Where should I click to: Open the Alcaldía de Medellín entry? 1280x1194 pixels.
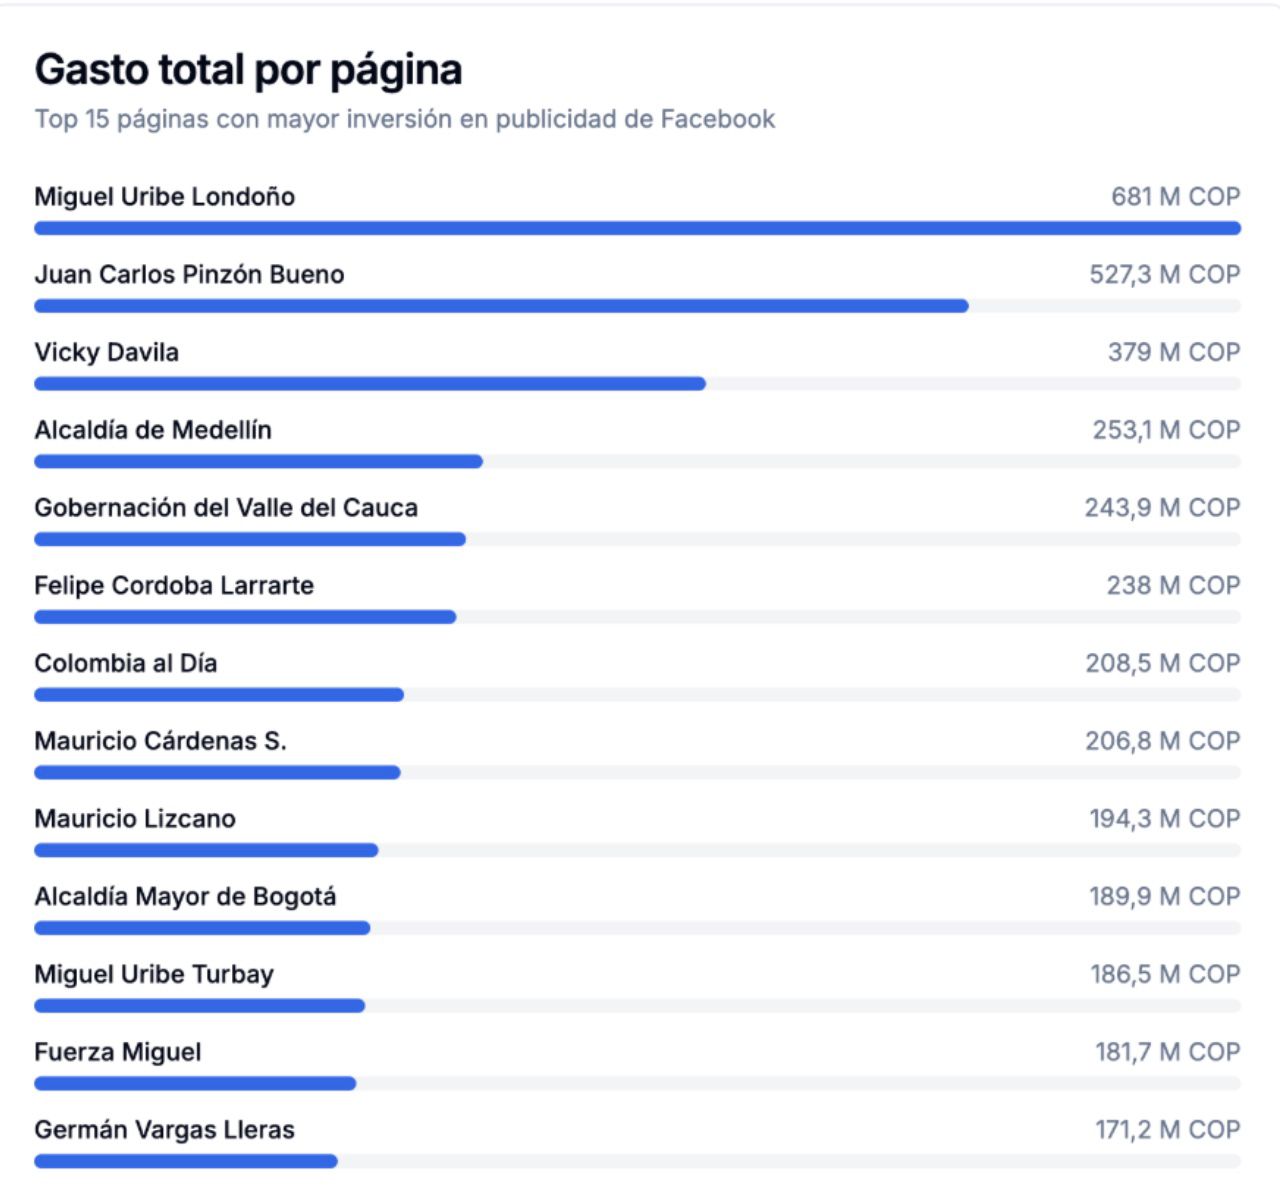tap(153, 430)
